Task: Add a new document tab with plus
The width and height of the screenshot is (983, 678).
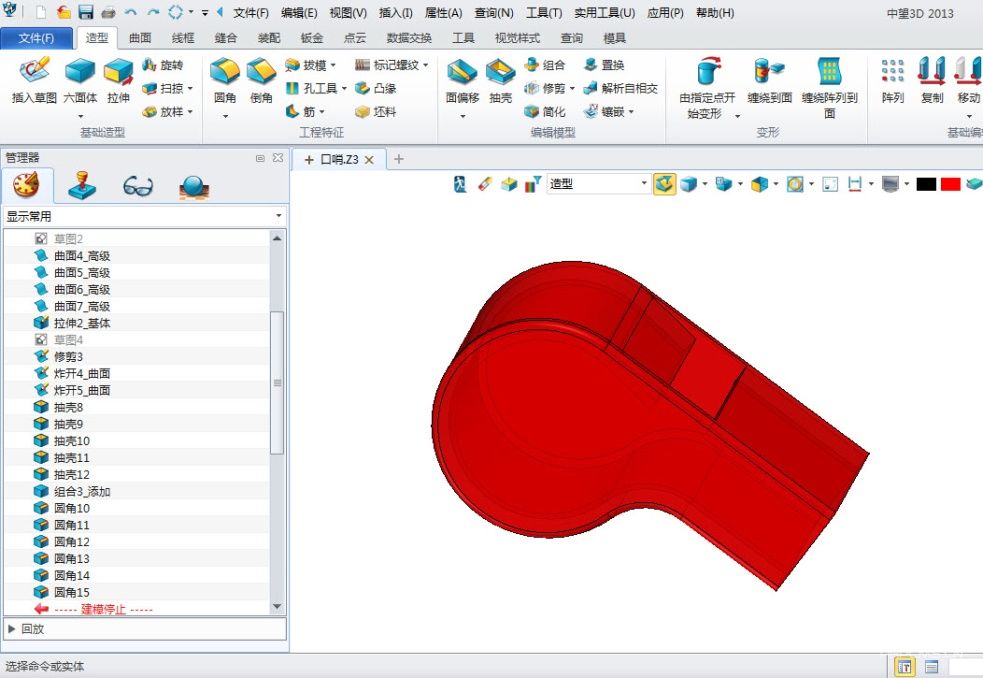Action: coord(399,159)
